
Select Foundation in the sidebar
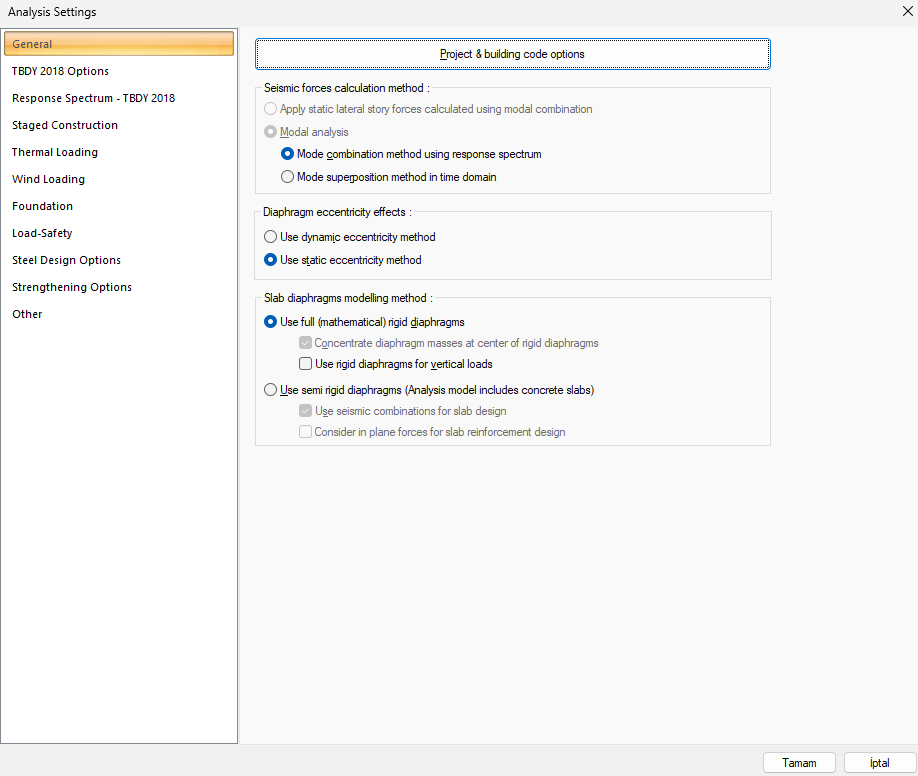42,206
